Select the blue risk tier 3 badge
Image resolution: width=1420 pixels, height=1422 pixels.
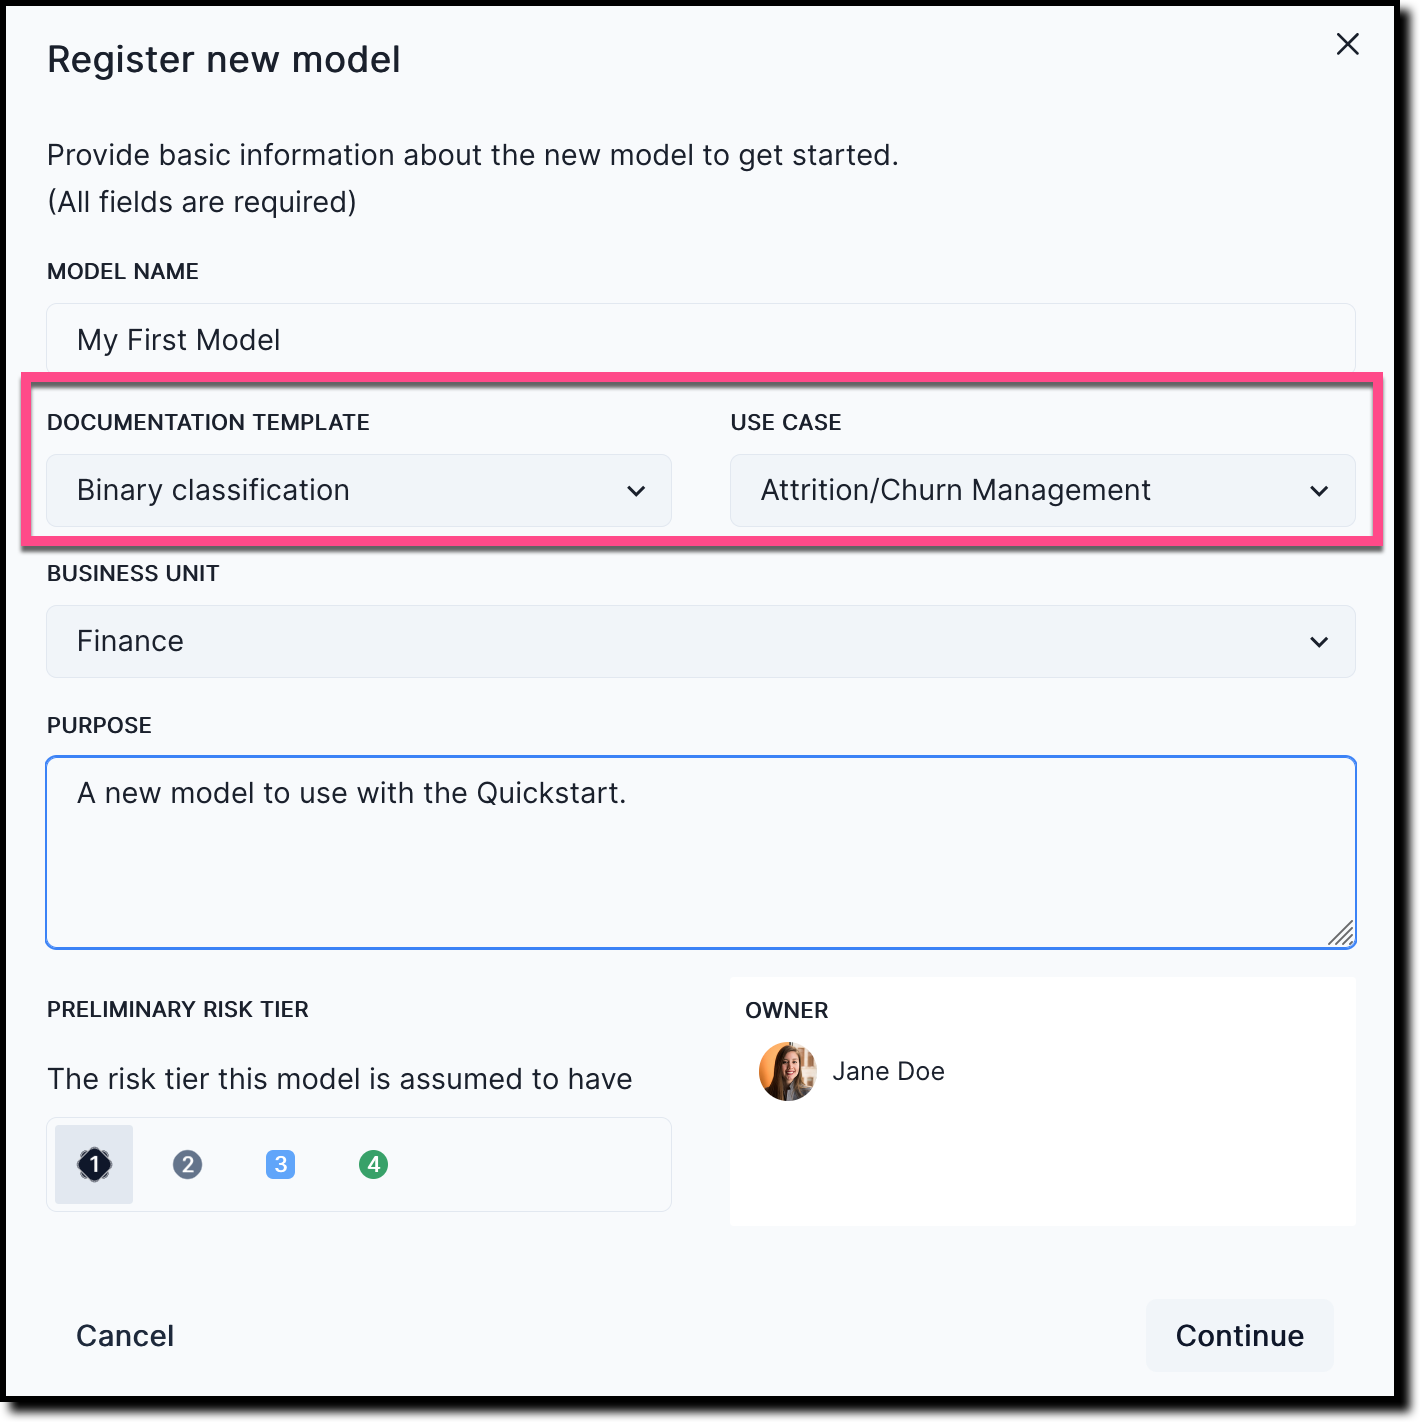point(280,1164)
